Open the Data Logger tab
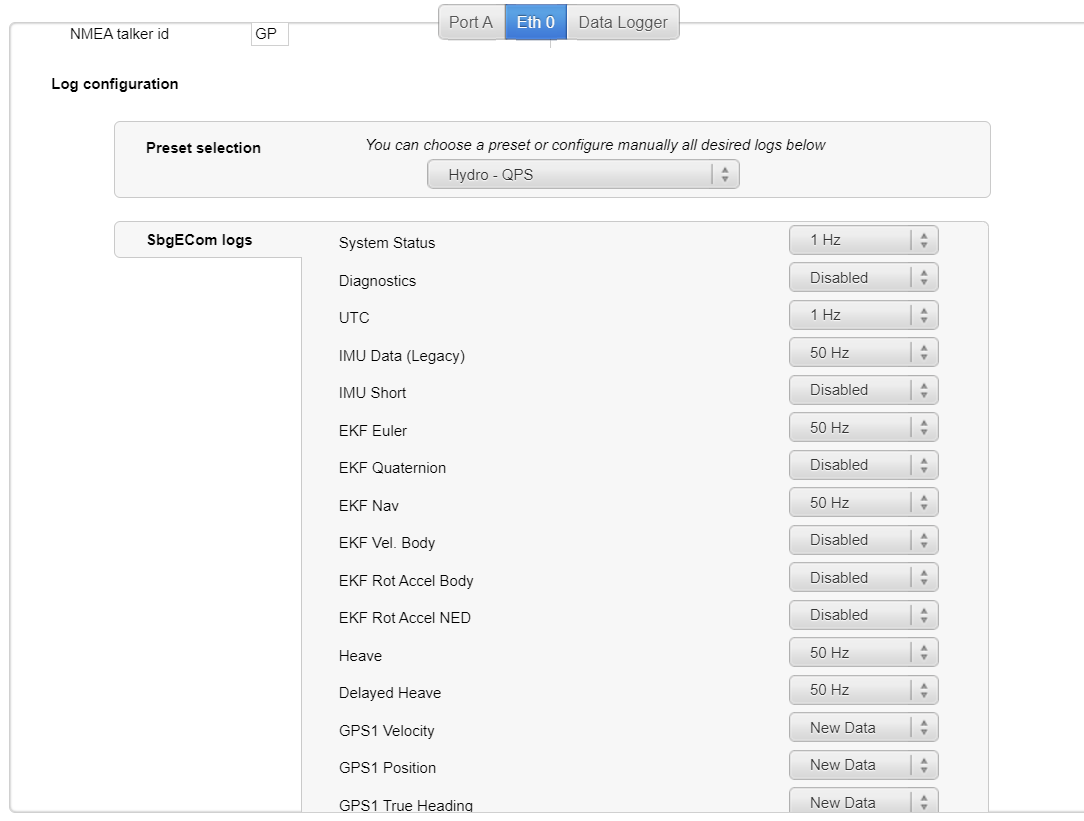This screenshot has width=1084, height=821. [x=623, y=22]
